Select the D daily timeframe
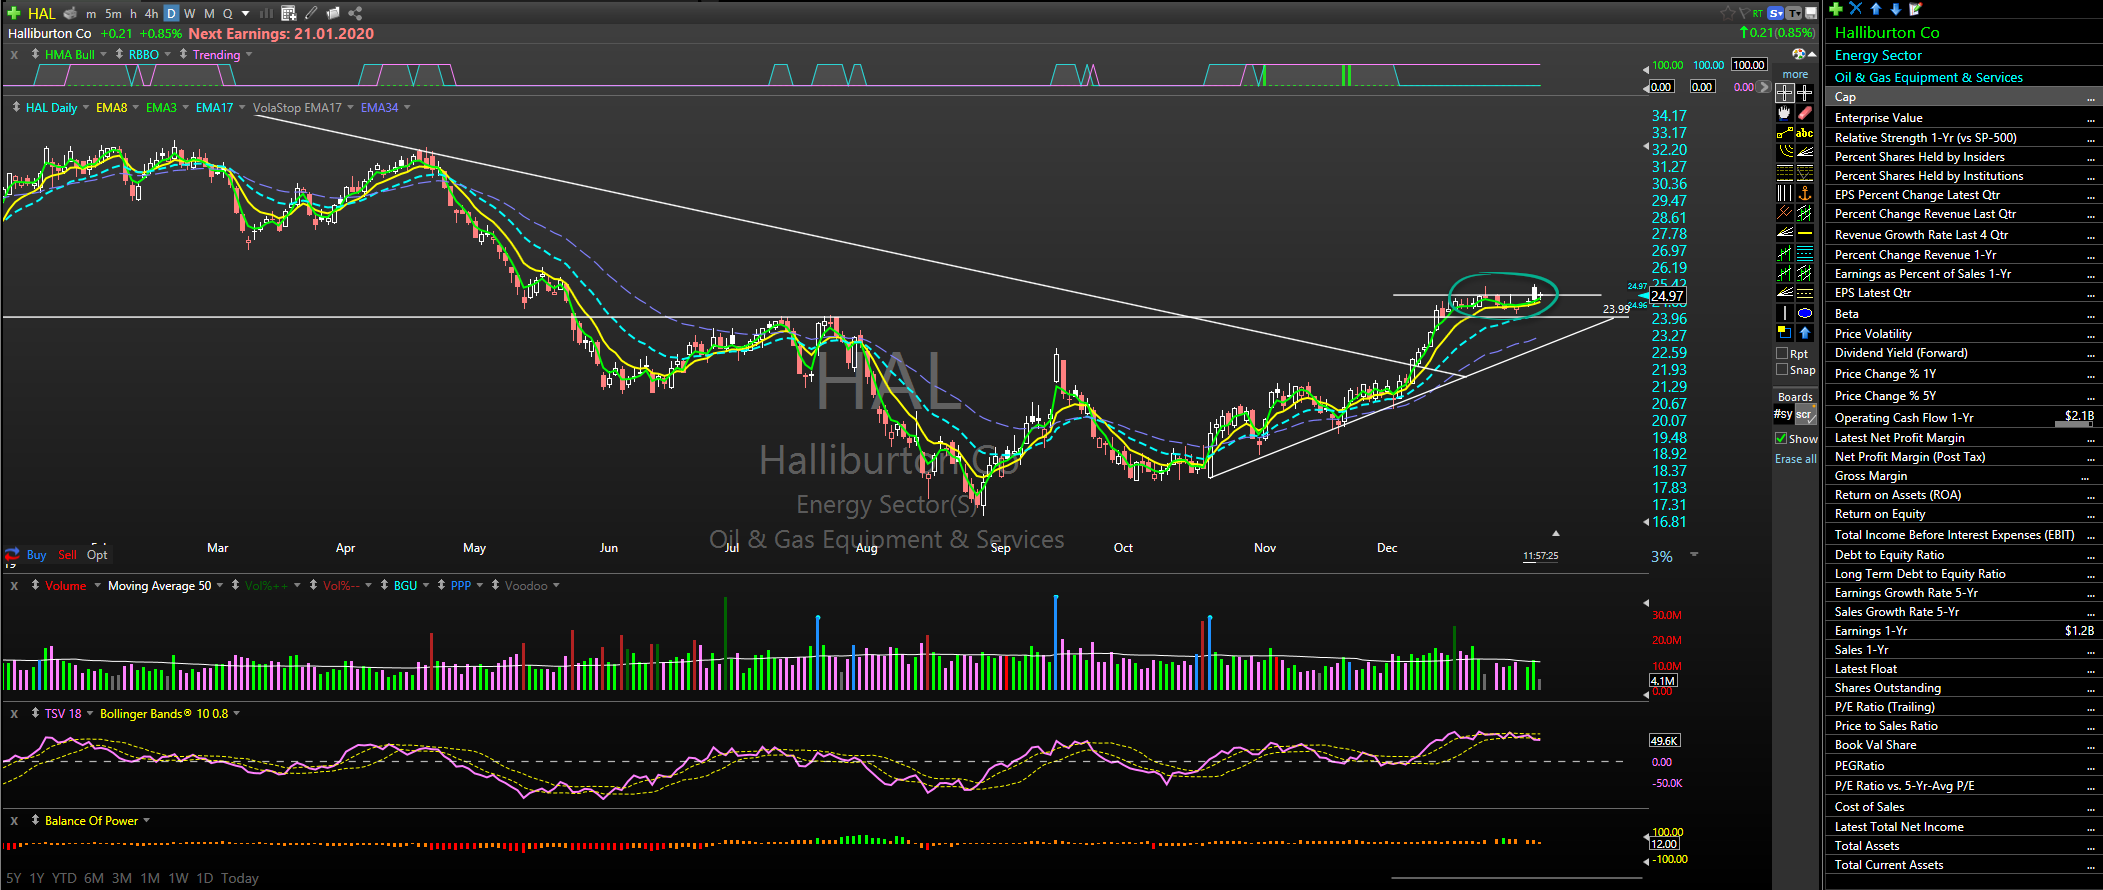The width and height of the screenshot is (2103, 890). (x=171, y=14)
